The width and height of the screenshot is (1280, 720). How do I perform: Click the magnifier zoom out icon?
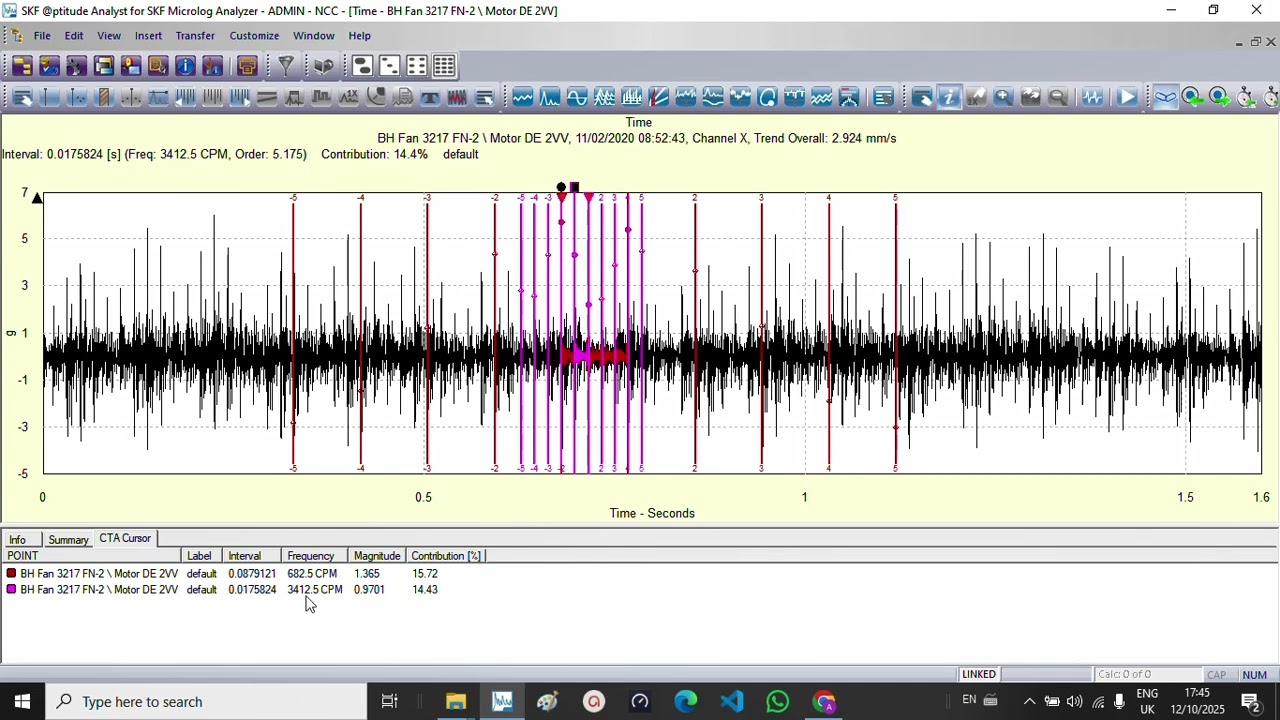click(1058, 97)
